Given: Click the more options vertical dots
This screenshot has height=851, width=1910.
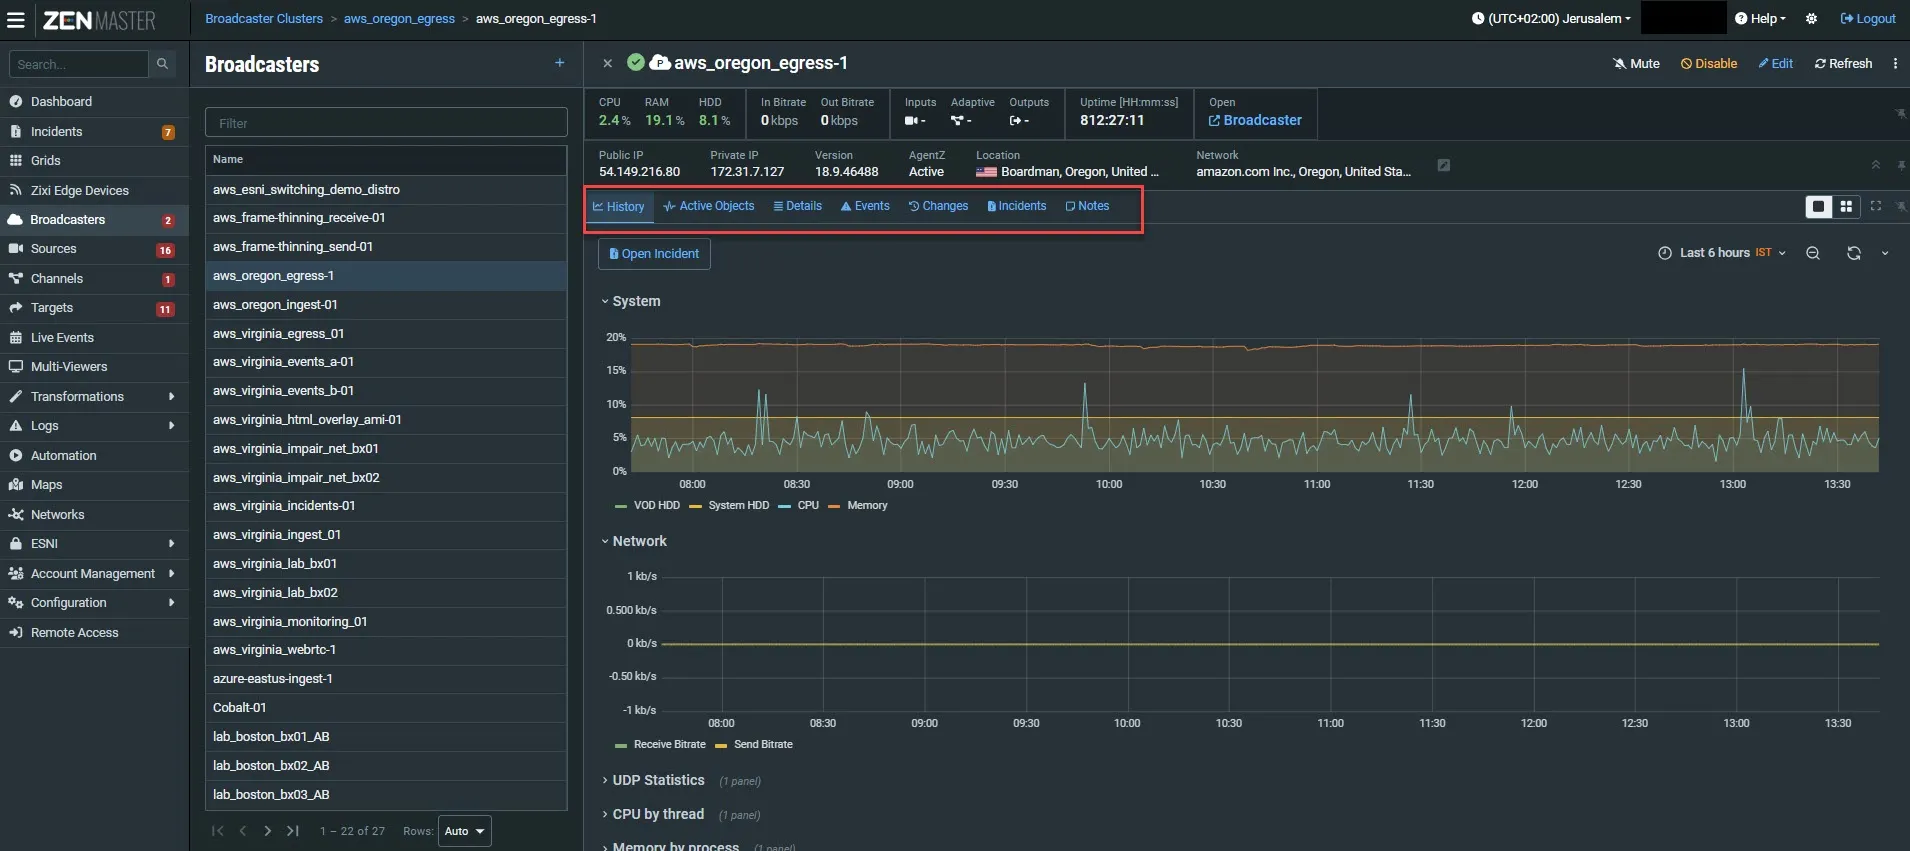Looking at the screenshot, I should coord(1895,63).
